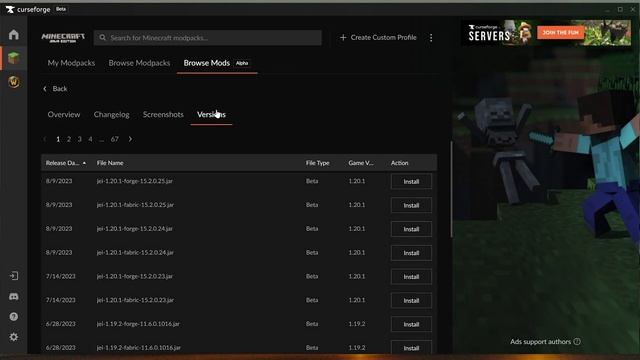
Task: Install jei-1.19.2-forge-11.6.0.1016.jar
Action: point(411,324)
